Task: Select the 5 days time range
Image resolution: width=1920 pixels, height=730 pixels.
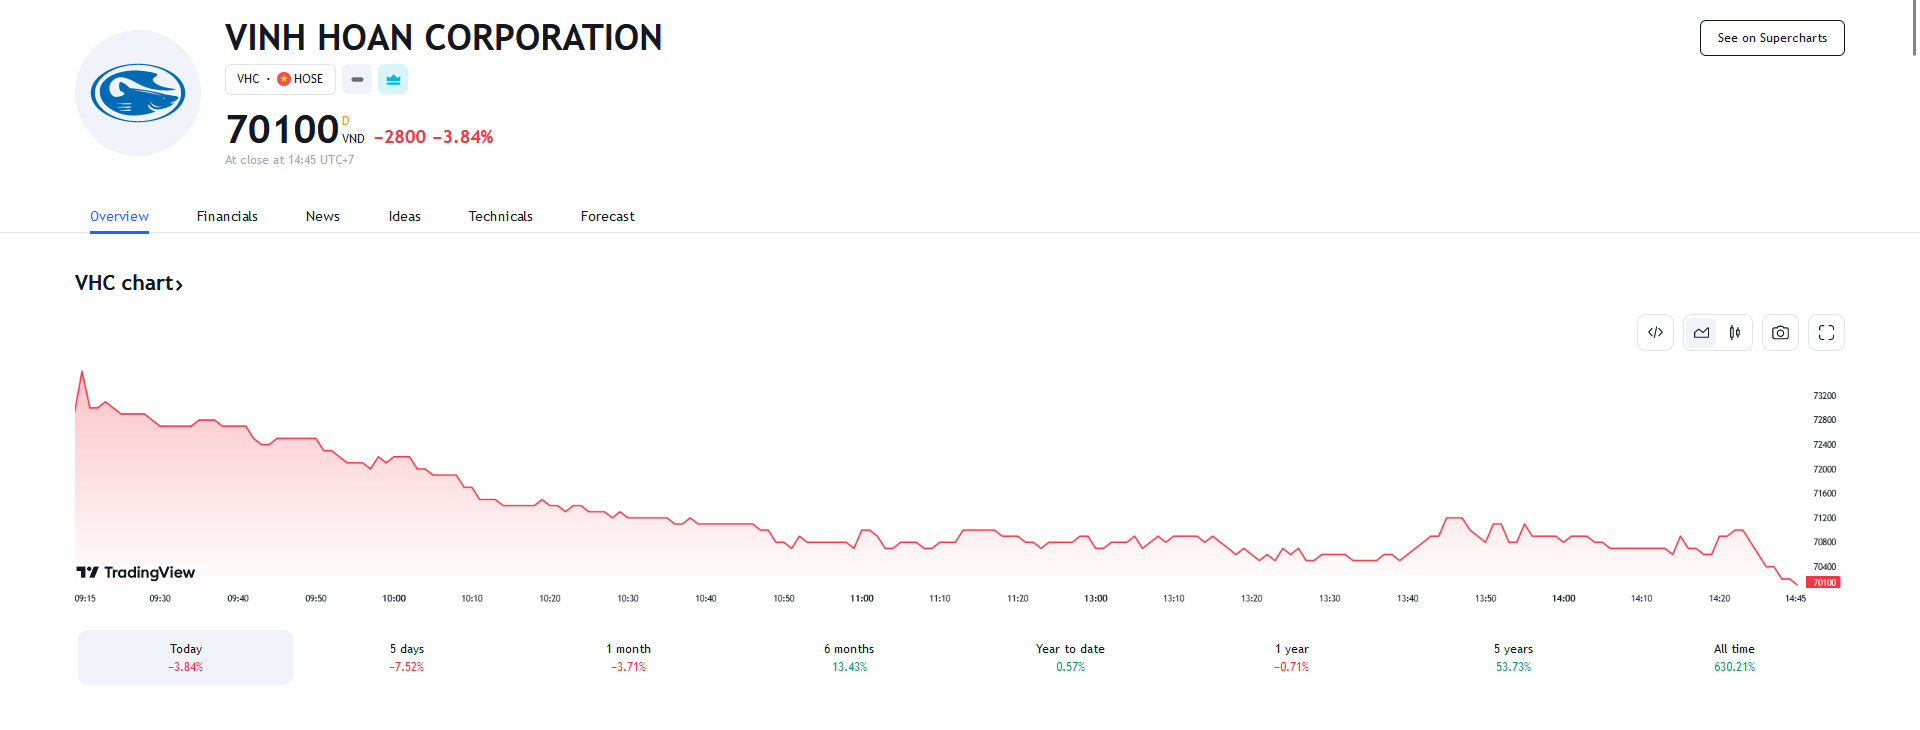Action: point(407,657)
